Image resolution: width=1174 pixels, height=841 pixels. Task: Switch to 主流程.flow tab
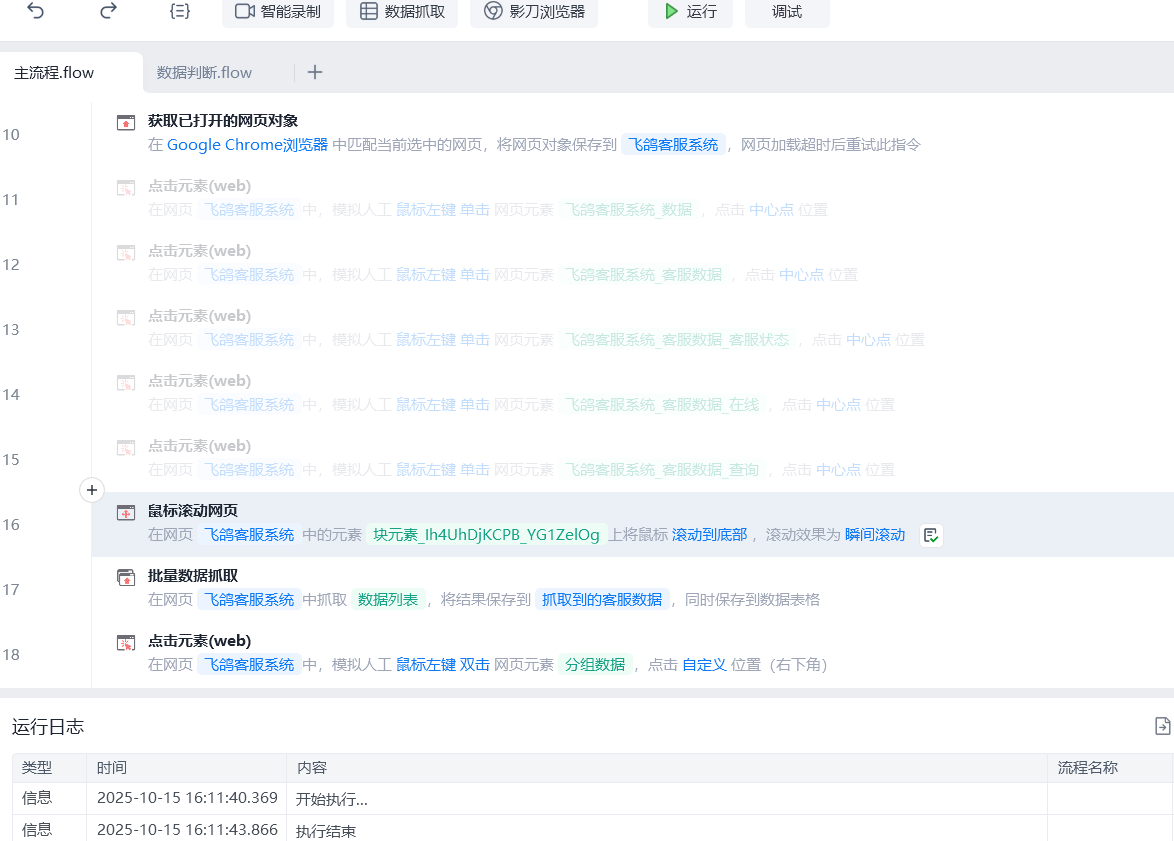(54, 73)
